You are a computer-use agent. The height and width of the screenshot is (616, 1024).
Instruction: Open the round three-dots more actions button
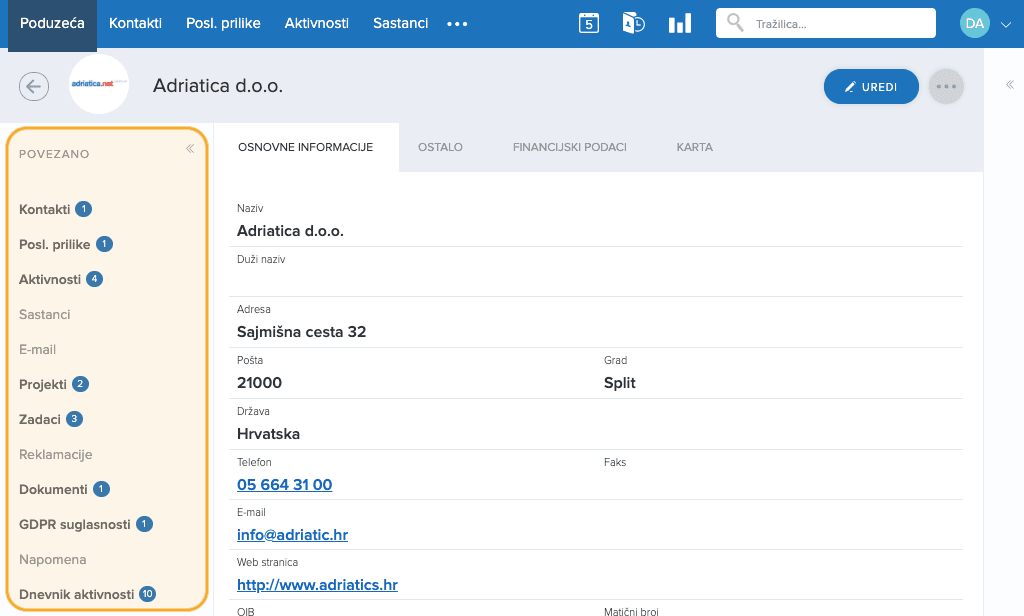click(x=946, y=86)
